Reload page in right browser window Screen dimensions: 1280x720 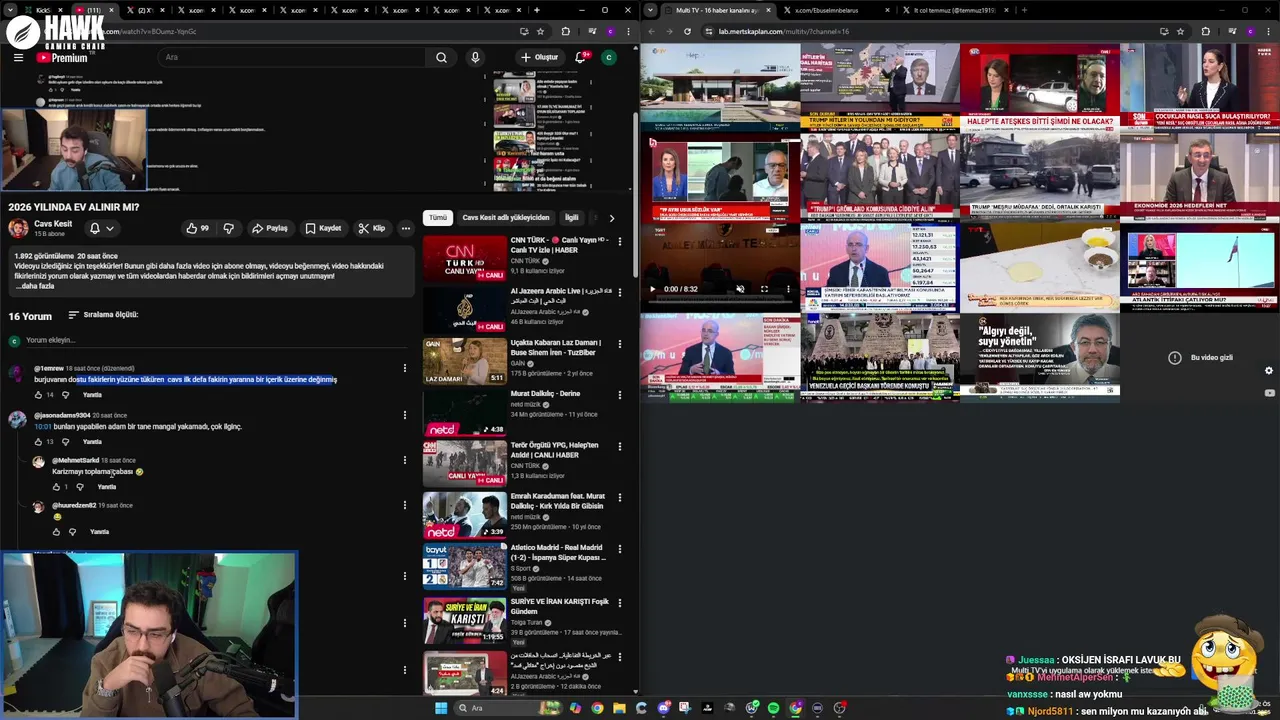687,31
